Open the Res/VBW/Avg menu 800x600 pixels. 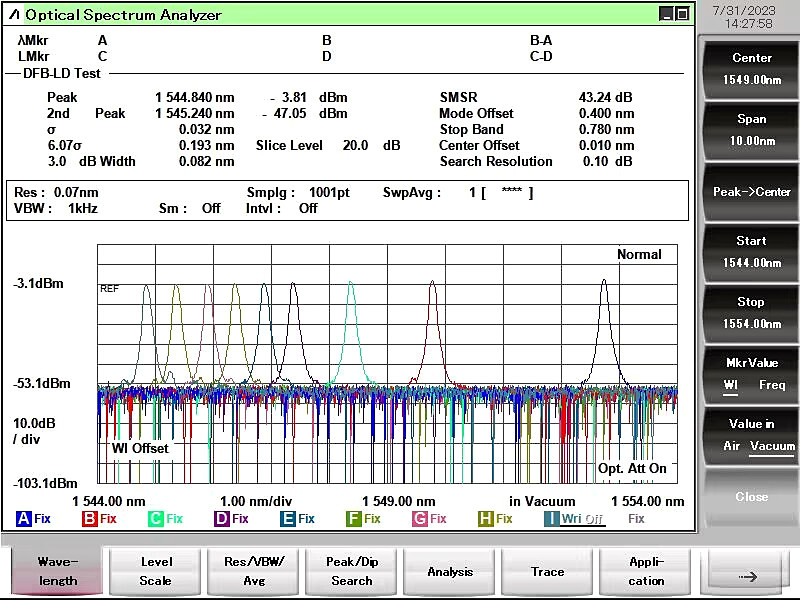tap(254, 571)
